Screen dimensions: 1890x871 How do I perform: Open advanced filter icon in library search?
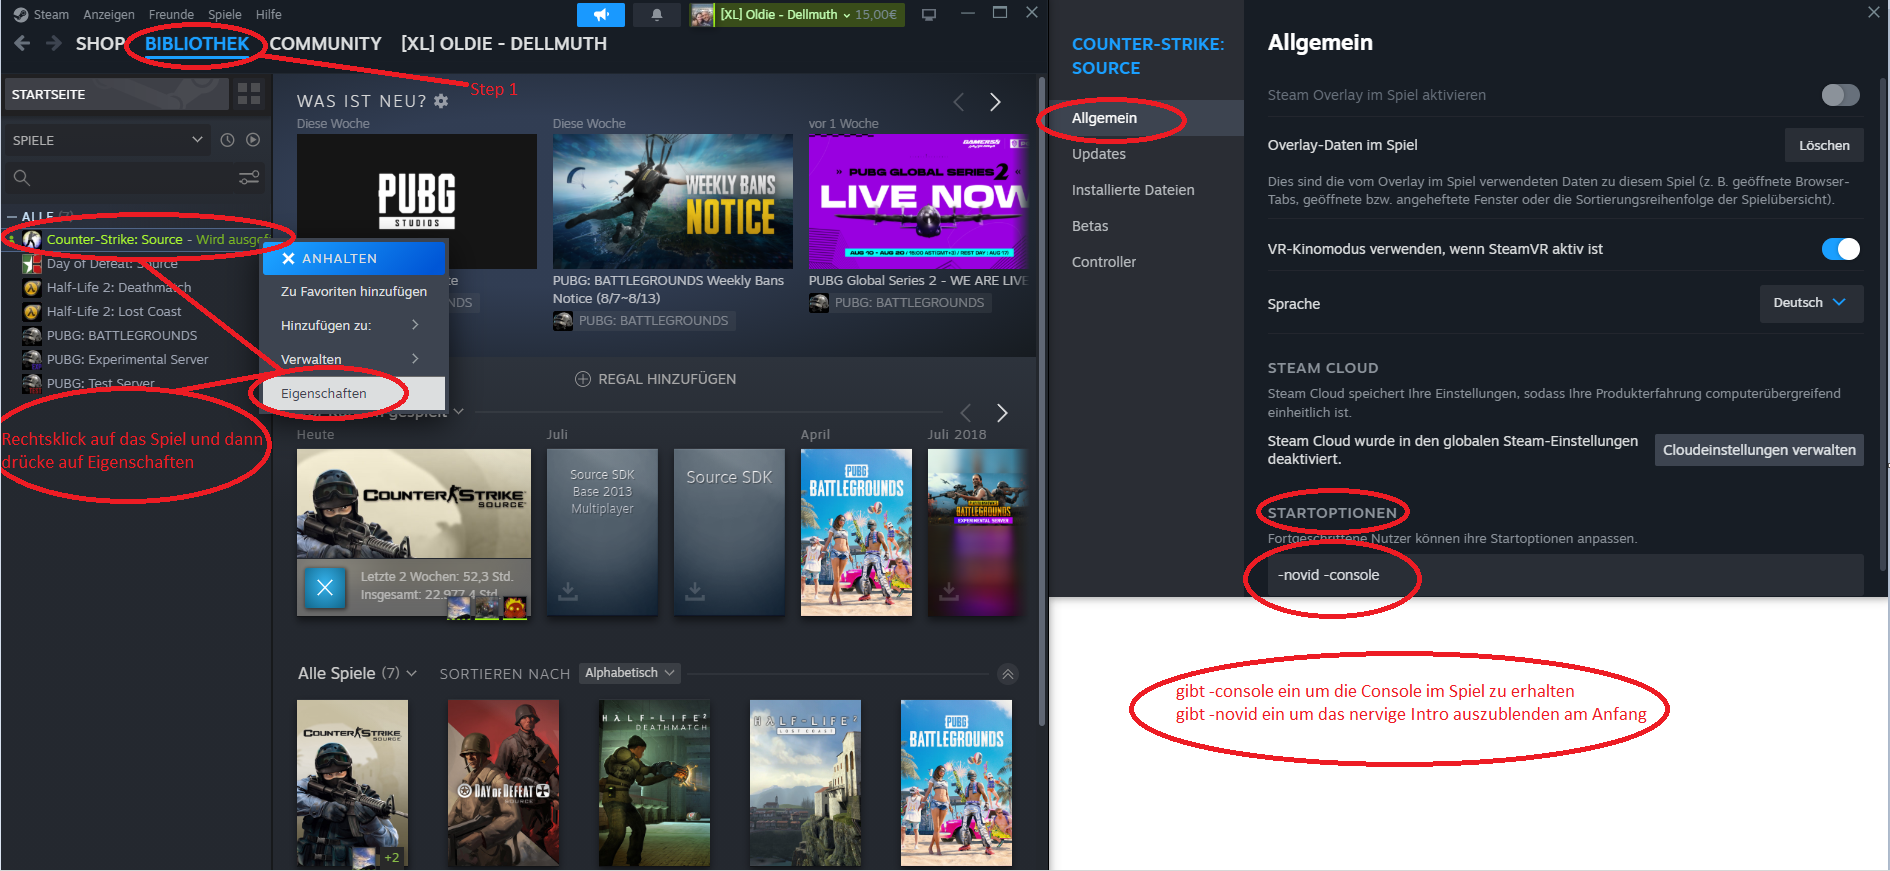pos(249,178)
